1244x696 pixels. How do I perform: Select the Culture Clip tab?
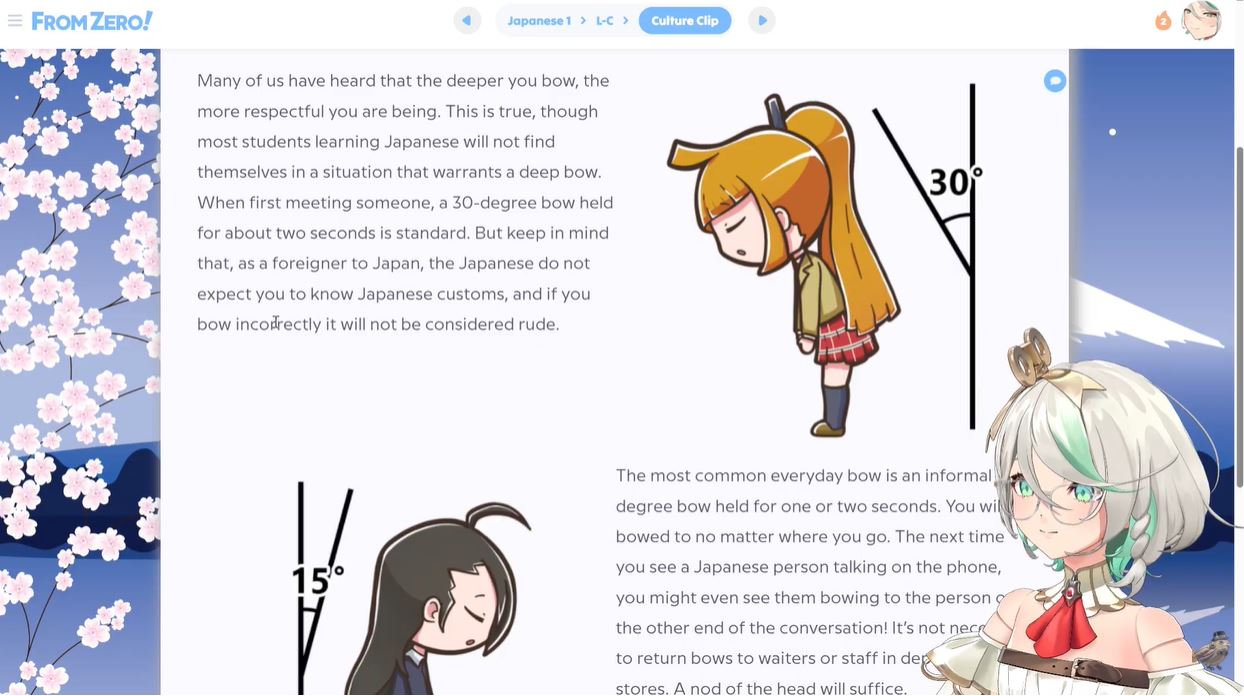point(685,20)
